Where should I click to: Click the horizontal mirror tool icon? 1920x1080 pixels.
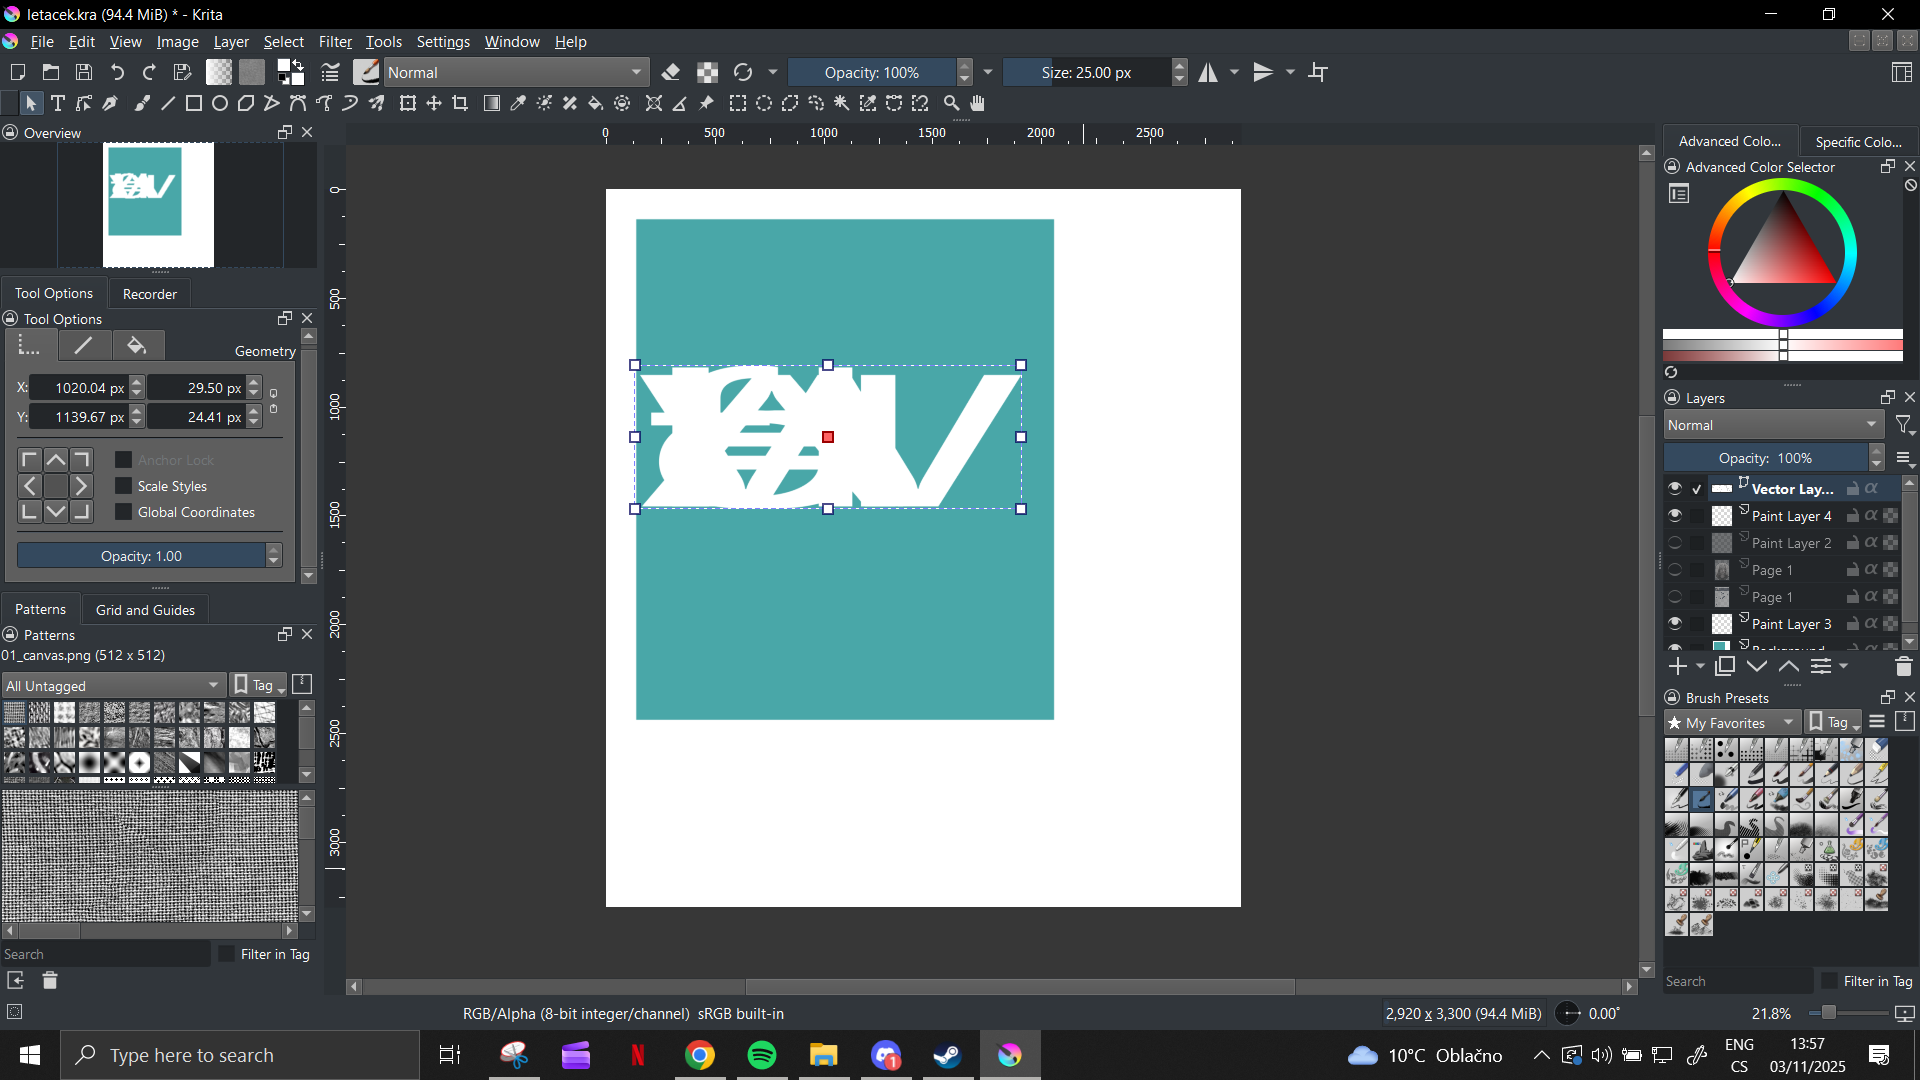(x=1209, y=72)
